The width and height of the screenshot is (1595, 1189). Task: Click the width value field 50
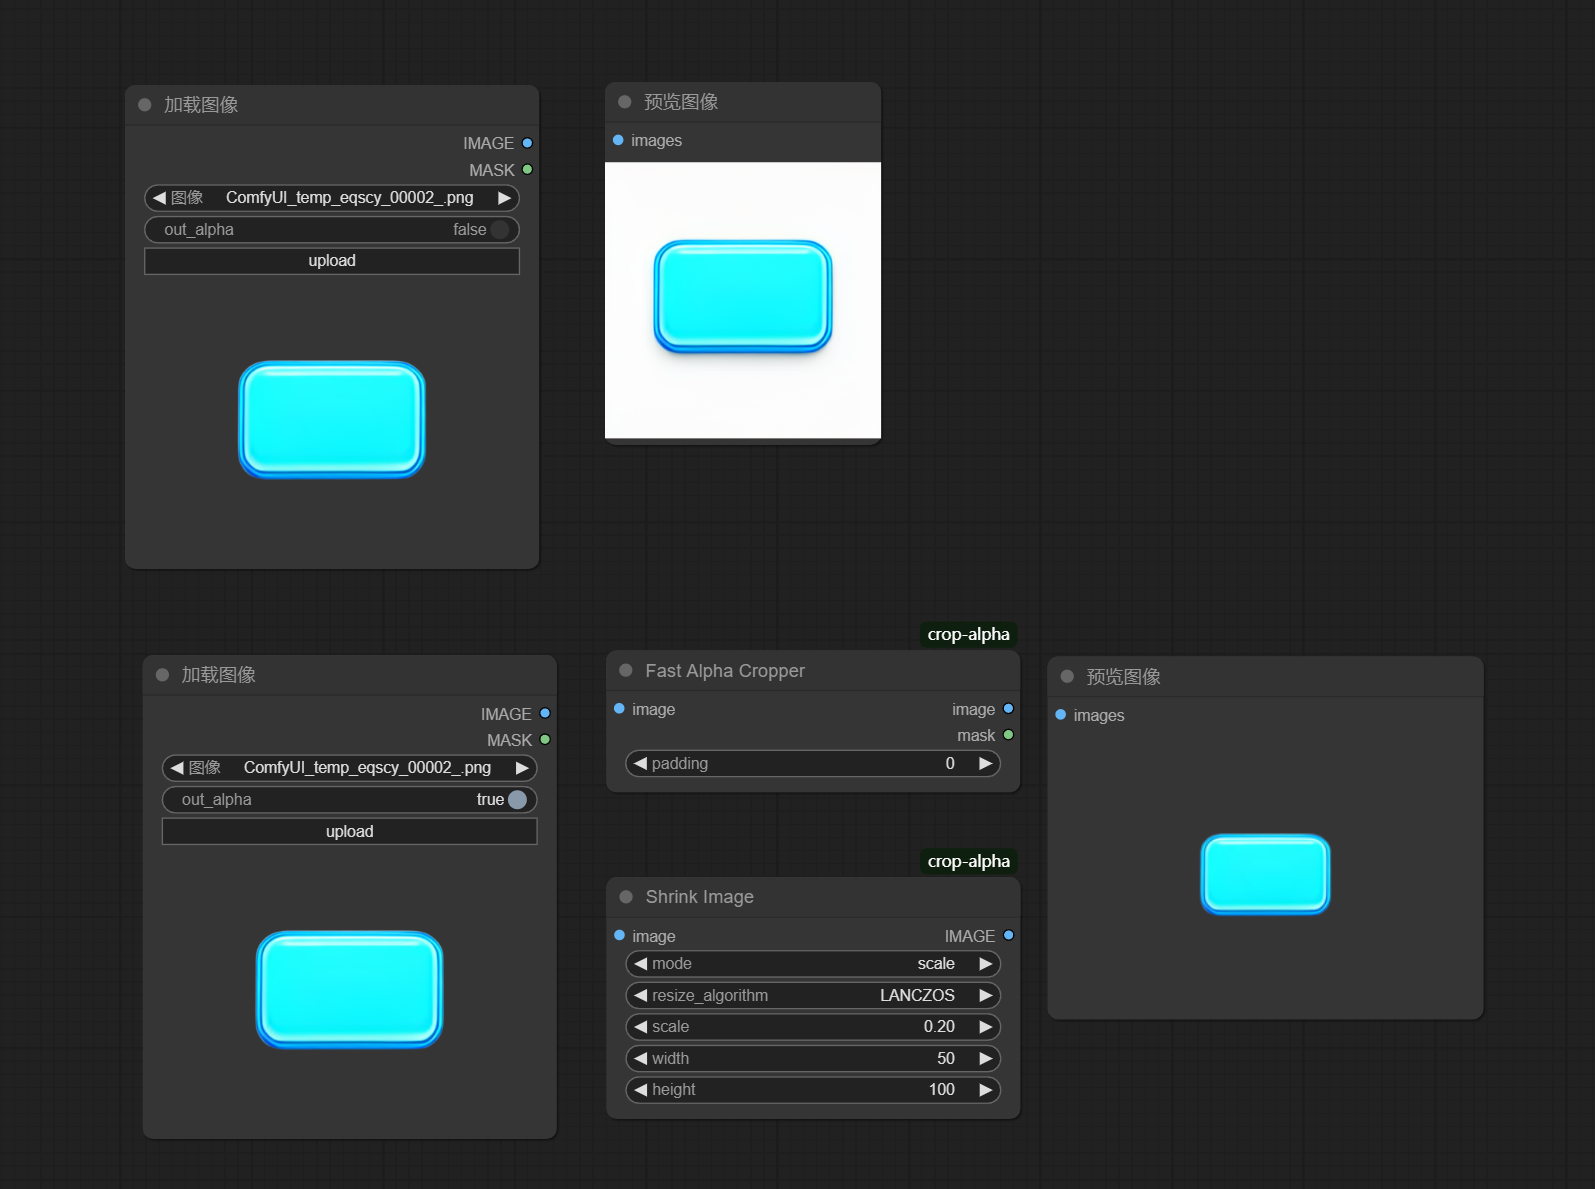pos(813,1058)
